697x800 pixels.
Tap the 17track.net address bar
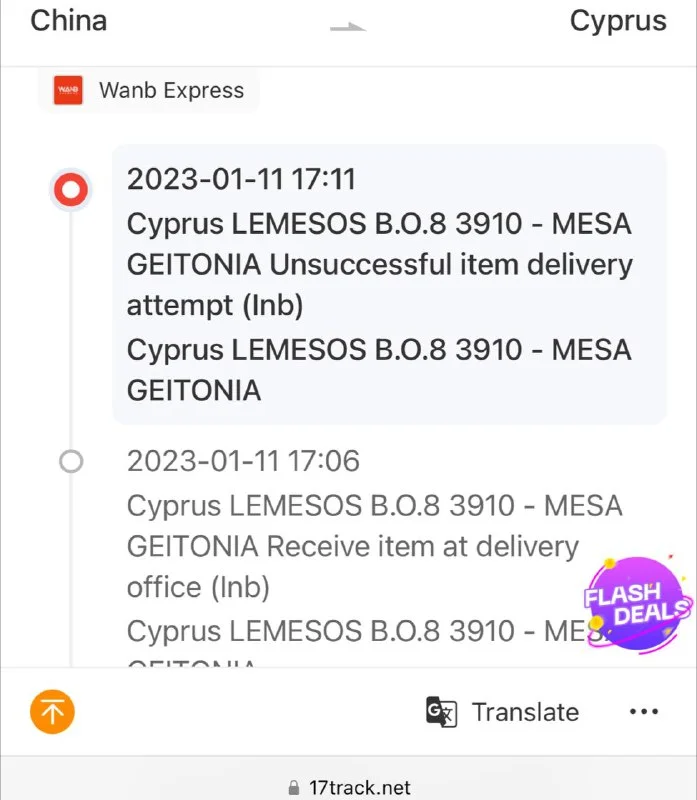(359, 788)
